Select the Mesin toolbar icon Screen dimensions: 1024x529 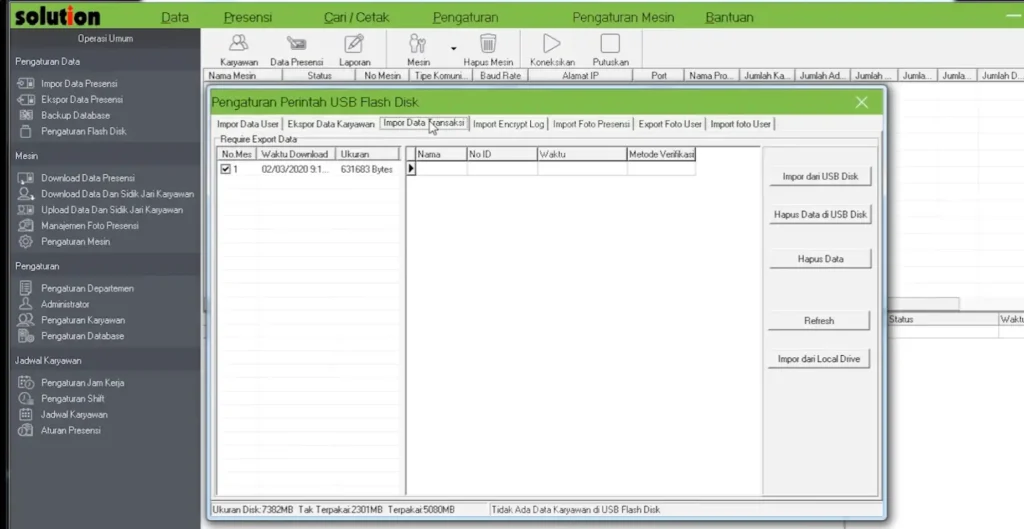418,47
